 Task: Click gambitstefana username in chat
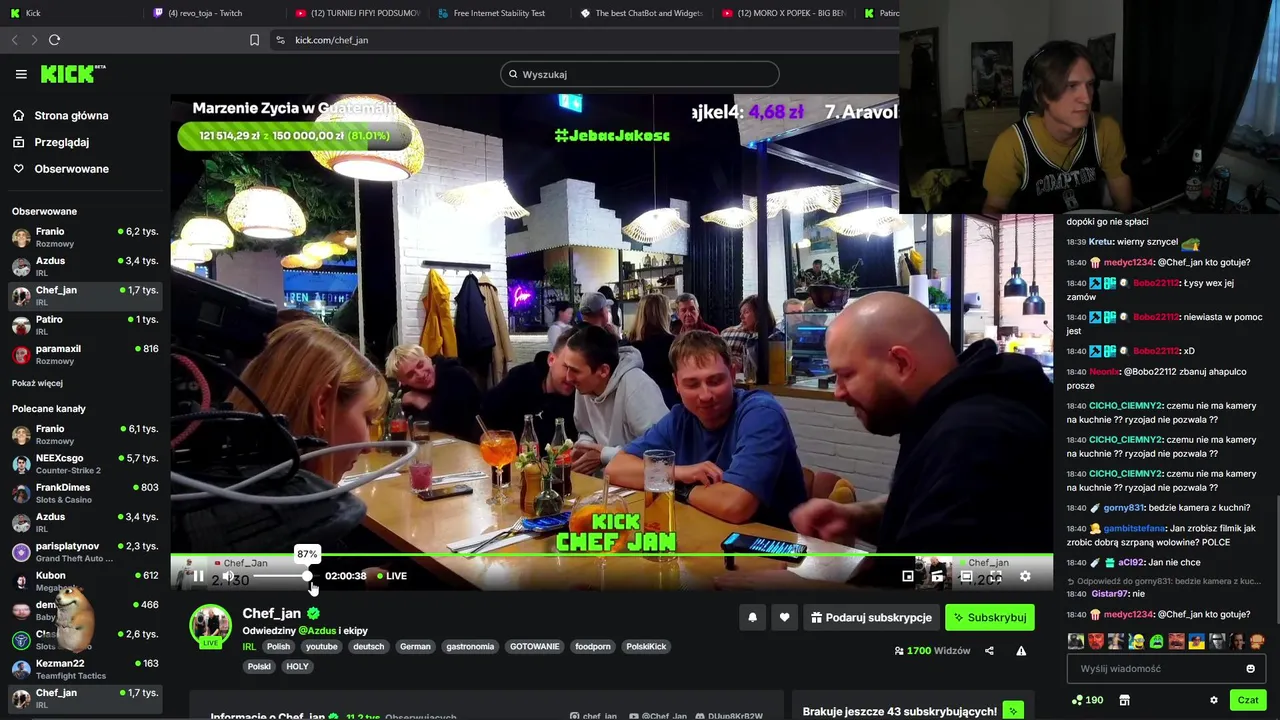[1135, 529]
